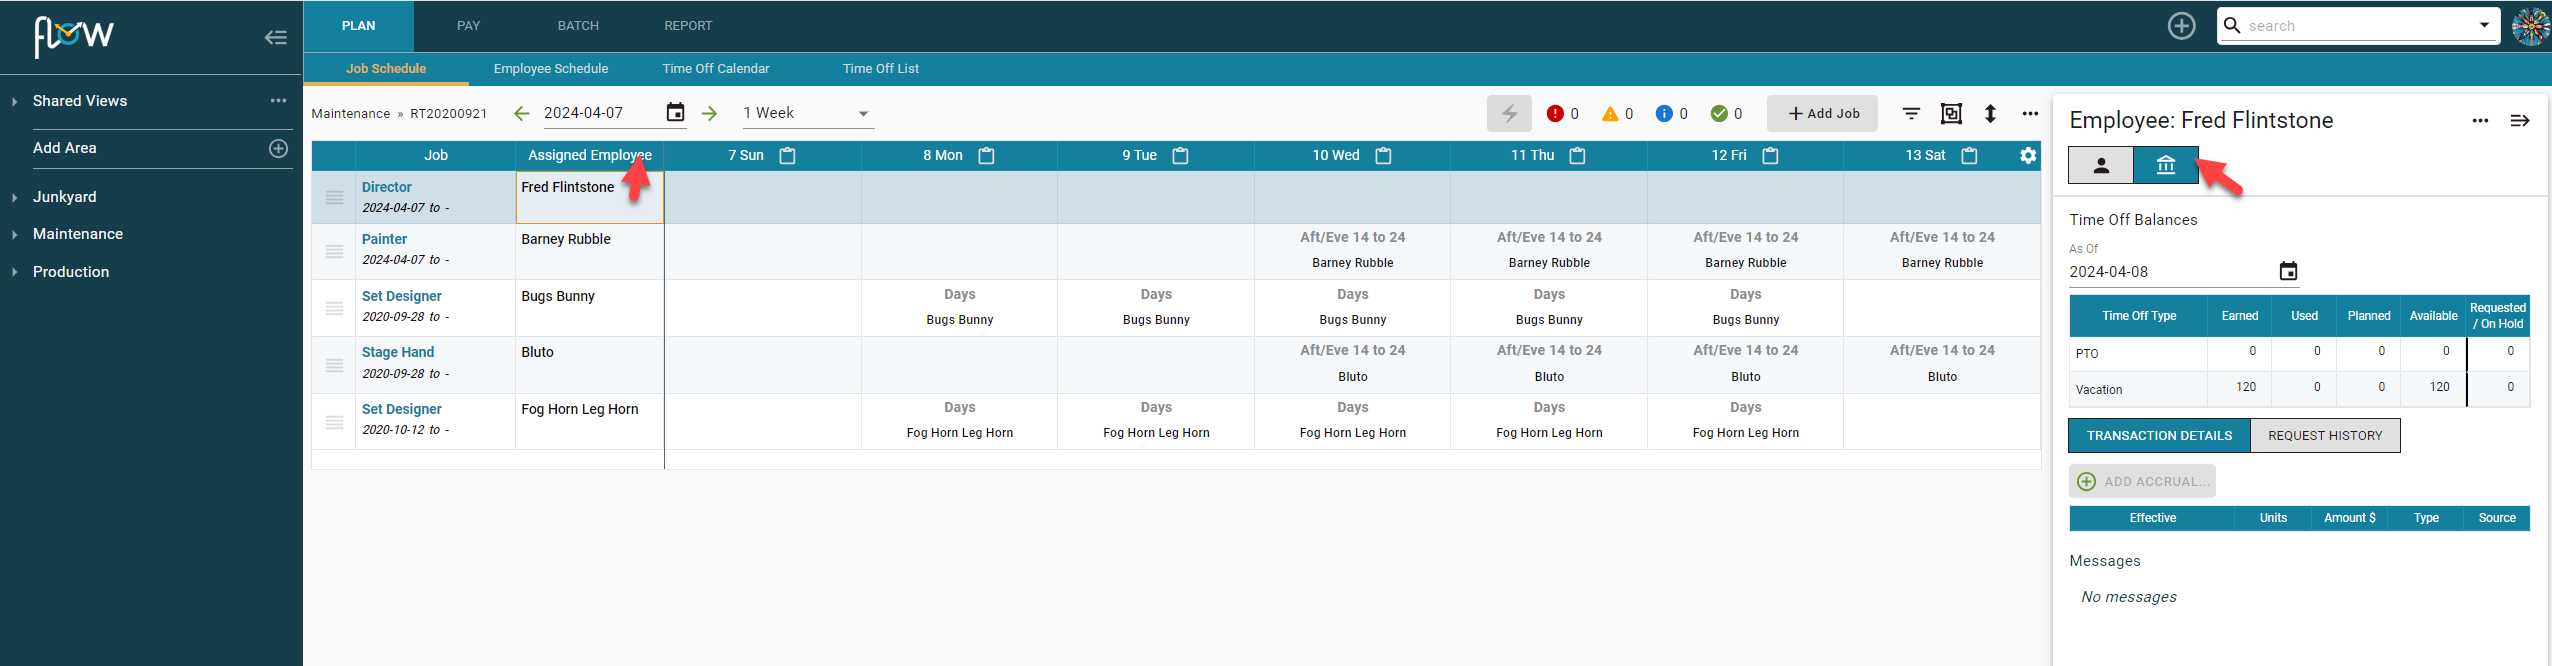The height and width of the screenshot is (666, 2552).
Task: Expand the Shared Views tree
Action: 15,102
